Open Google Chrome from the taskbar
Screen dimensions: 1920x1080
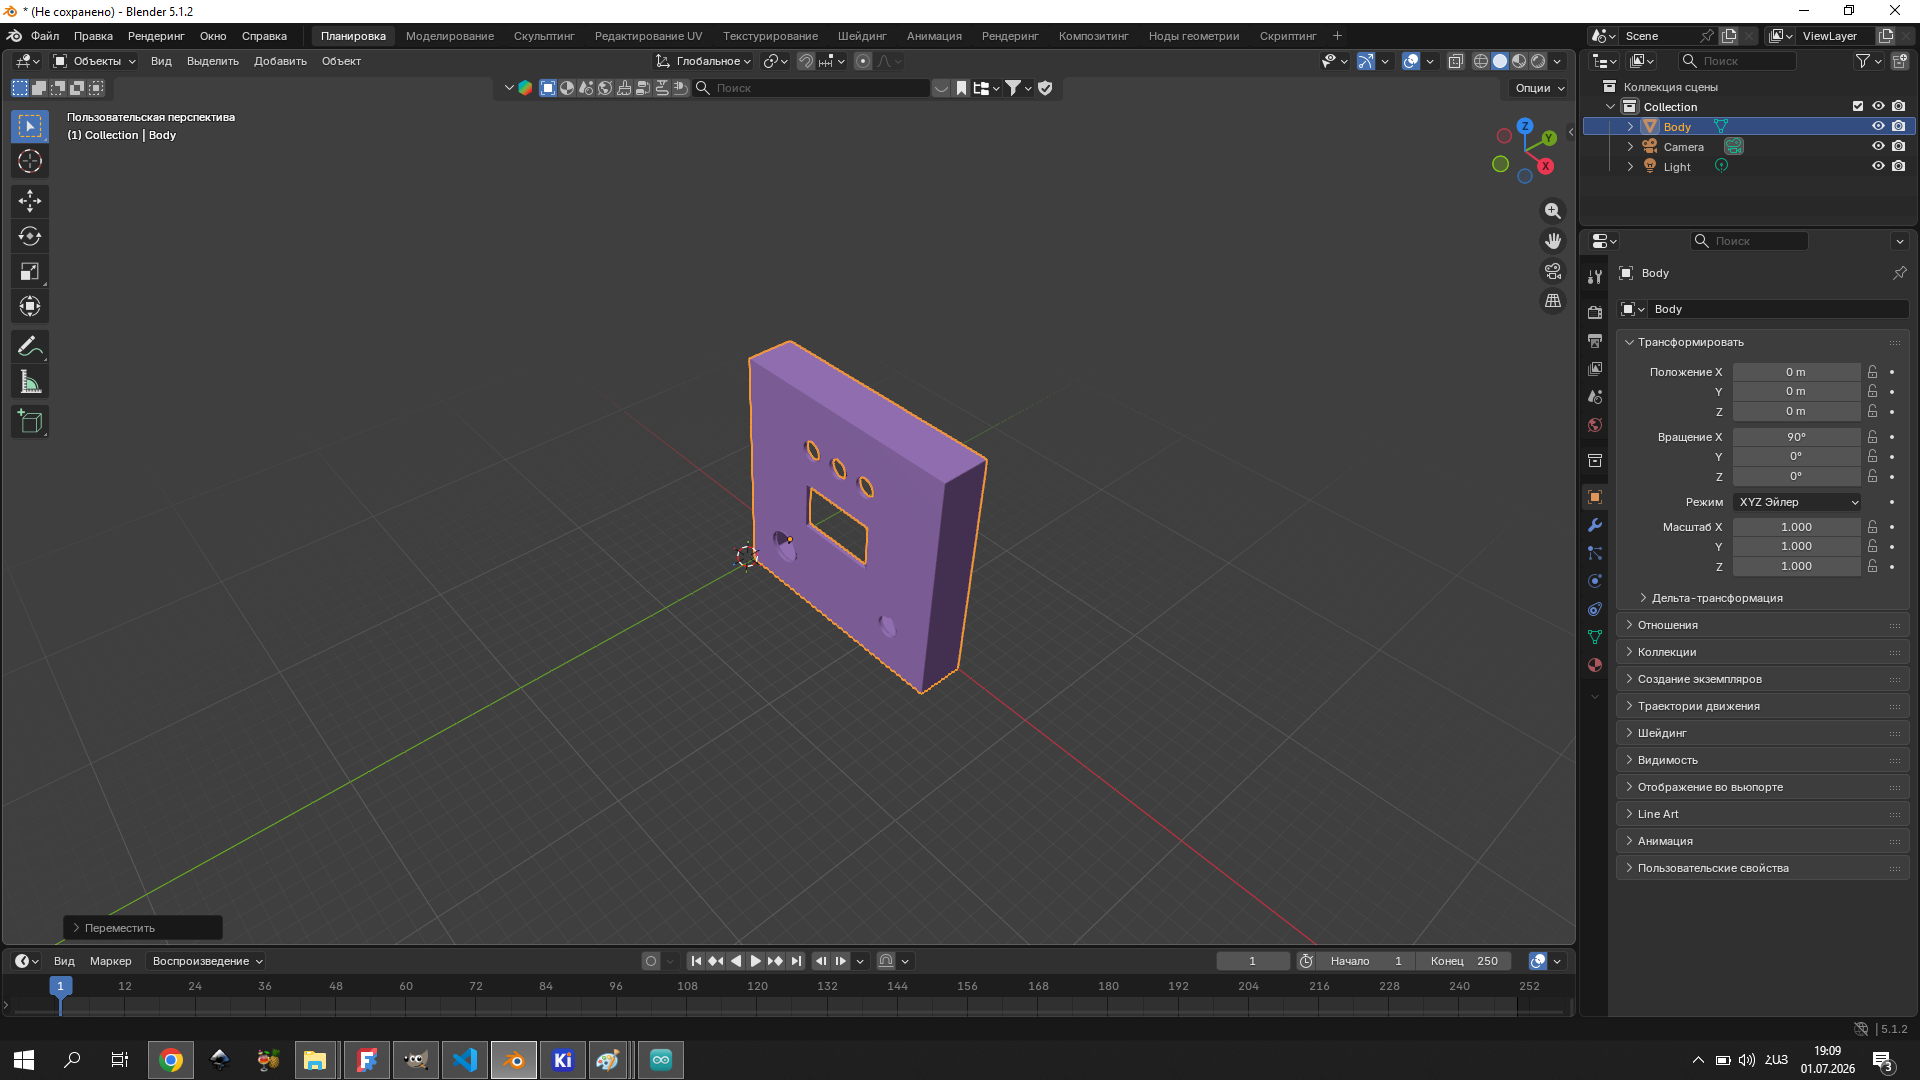tap(171, 1060)
